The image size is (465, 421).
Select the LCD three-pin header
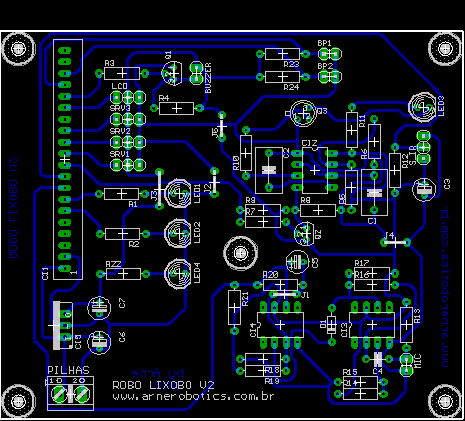point(128,97)
